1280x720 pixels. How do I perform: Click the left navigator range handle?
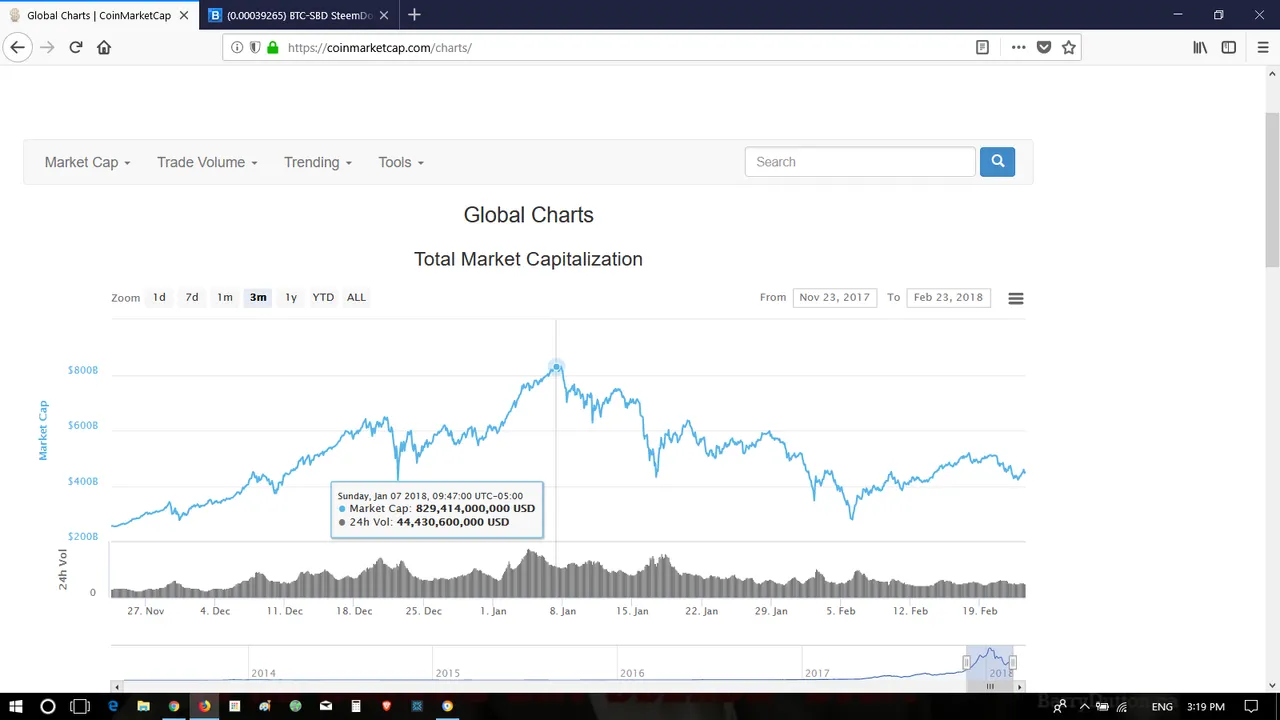pos(966,662)
